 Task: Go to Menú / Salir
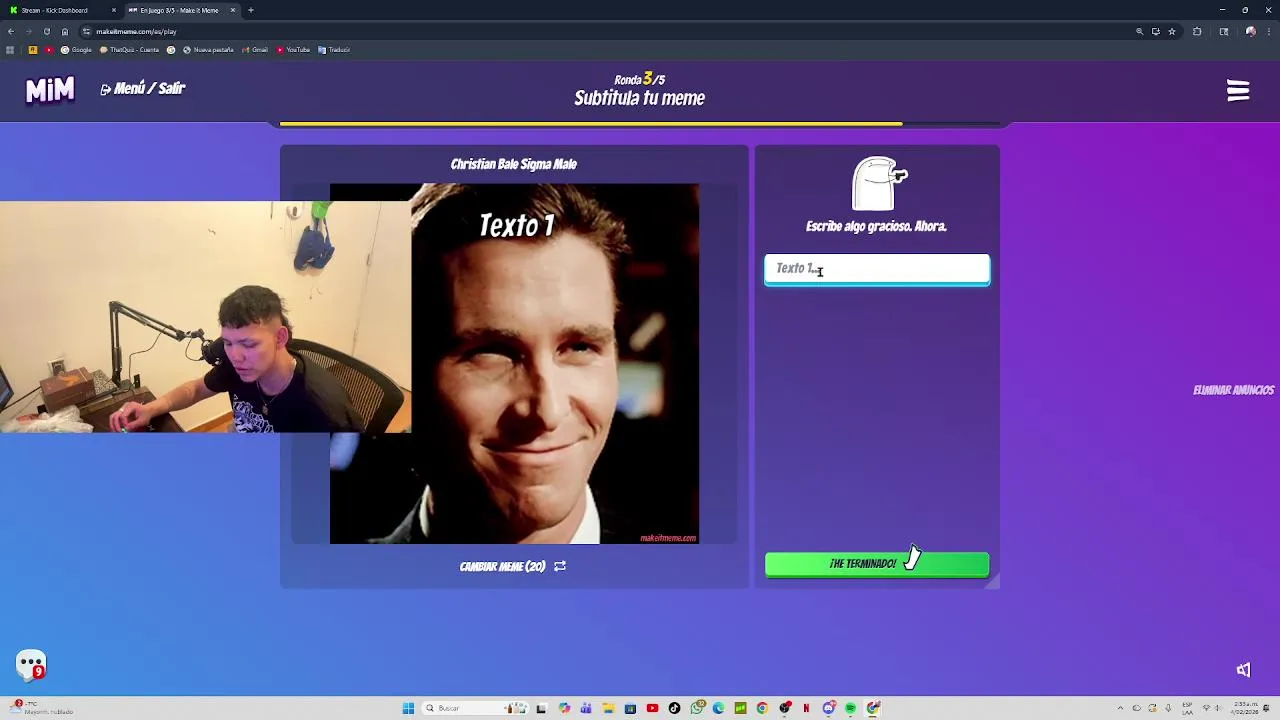(142, 89)
